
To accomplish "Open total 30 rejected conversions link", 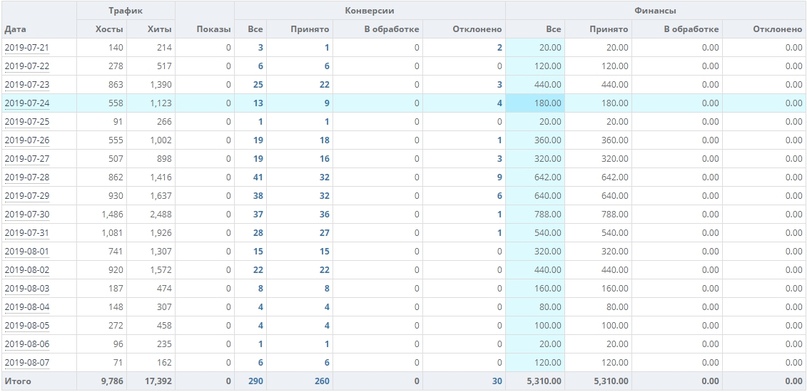I will [x=497, y=382].
